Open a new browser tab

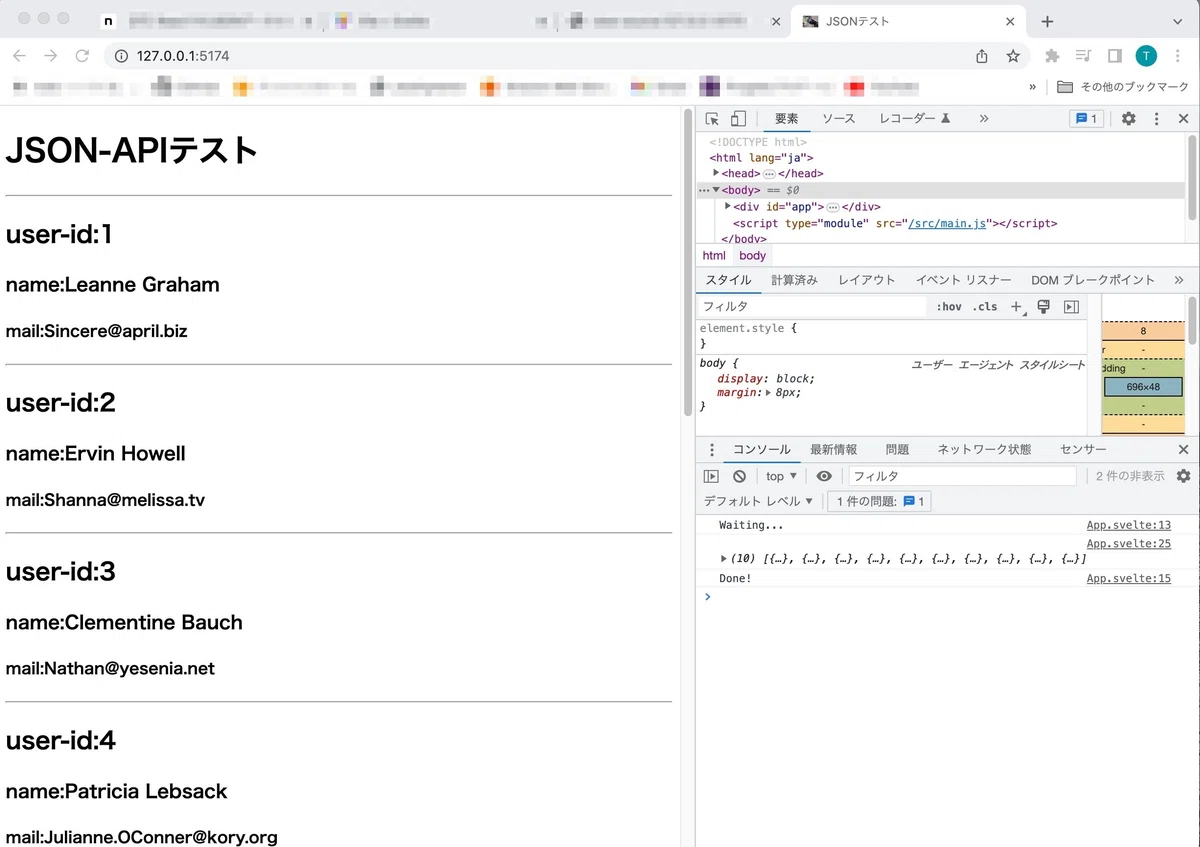click(x=1047, y=21)
